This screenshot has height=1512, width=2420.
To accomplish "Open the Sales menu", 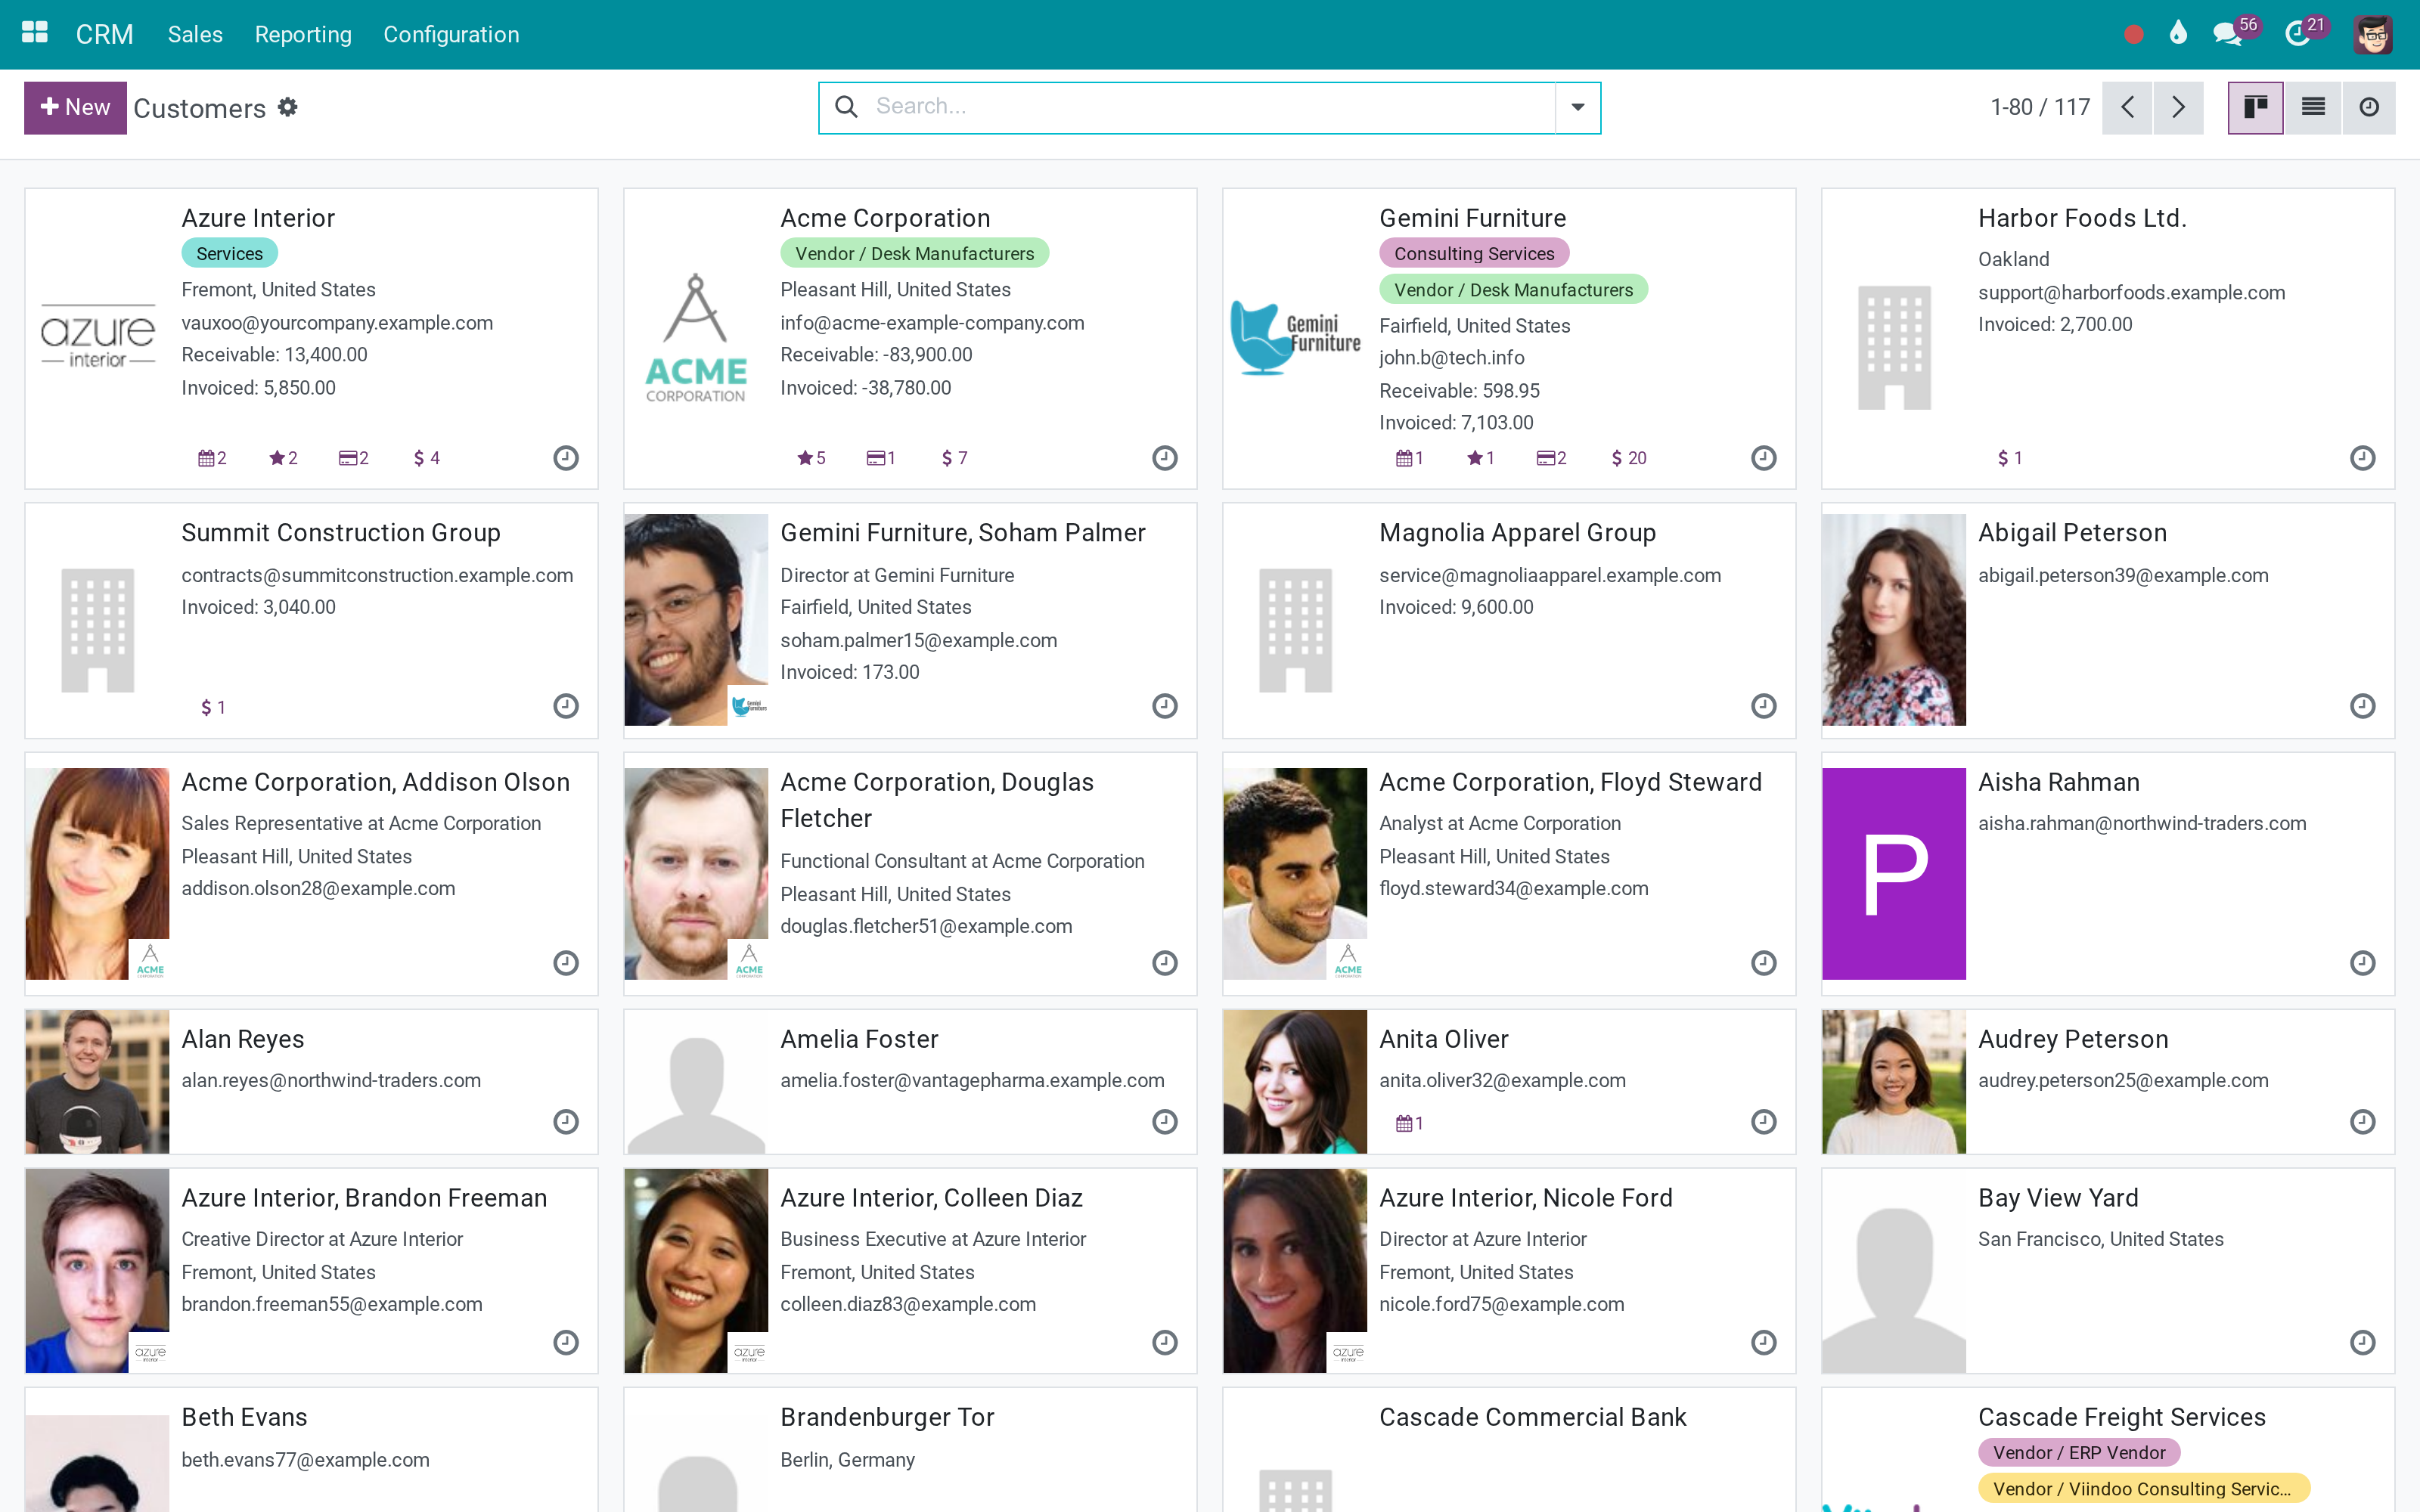I will coord(195,34).
